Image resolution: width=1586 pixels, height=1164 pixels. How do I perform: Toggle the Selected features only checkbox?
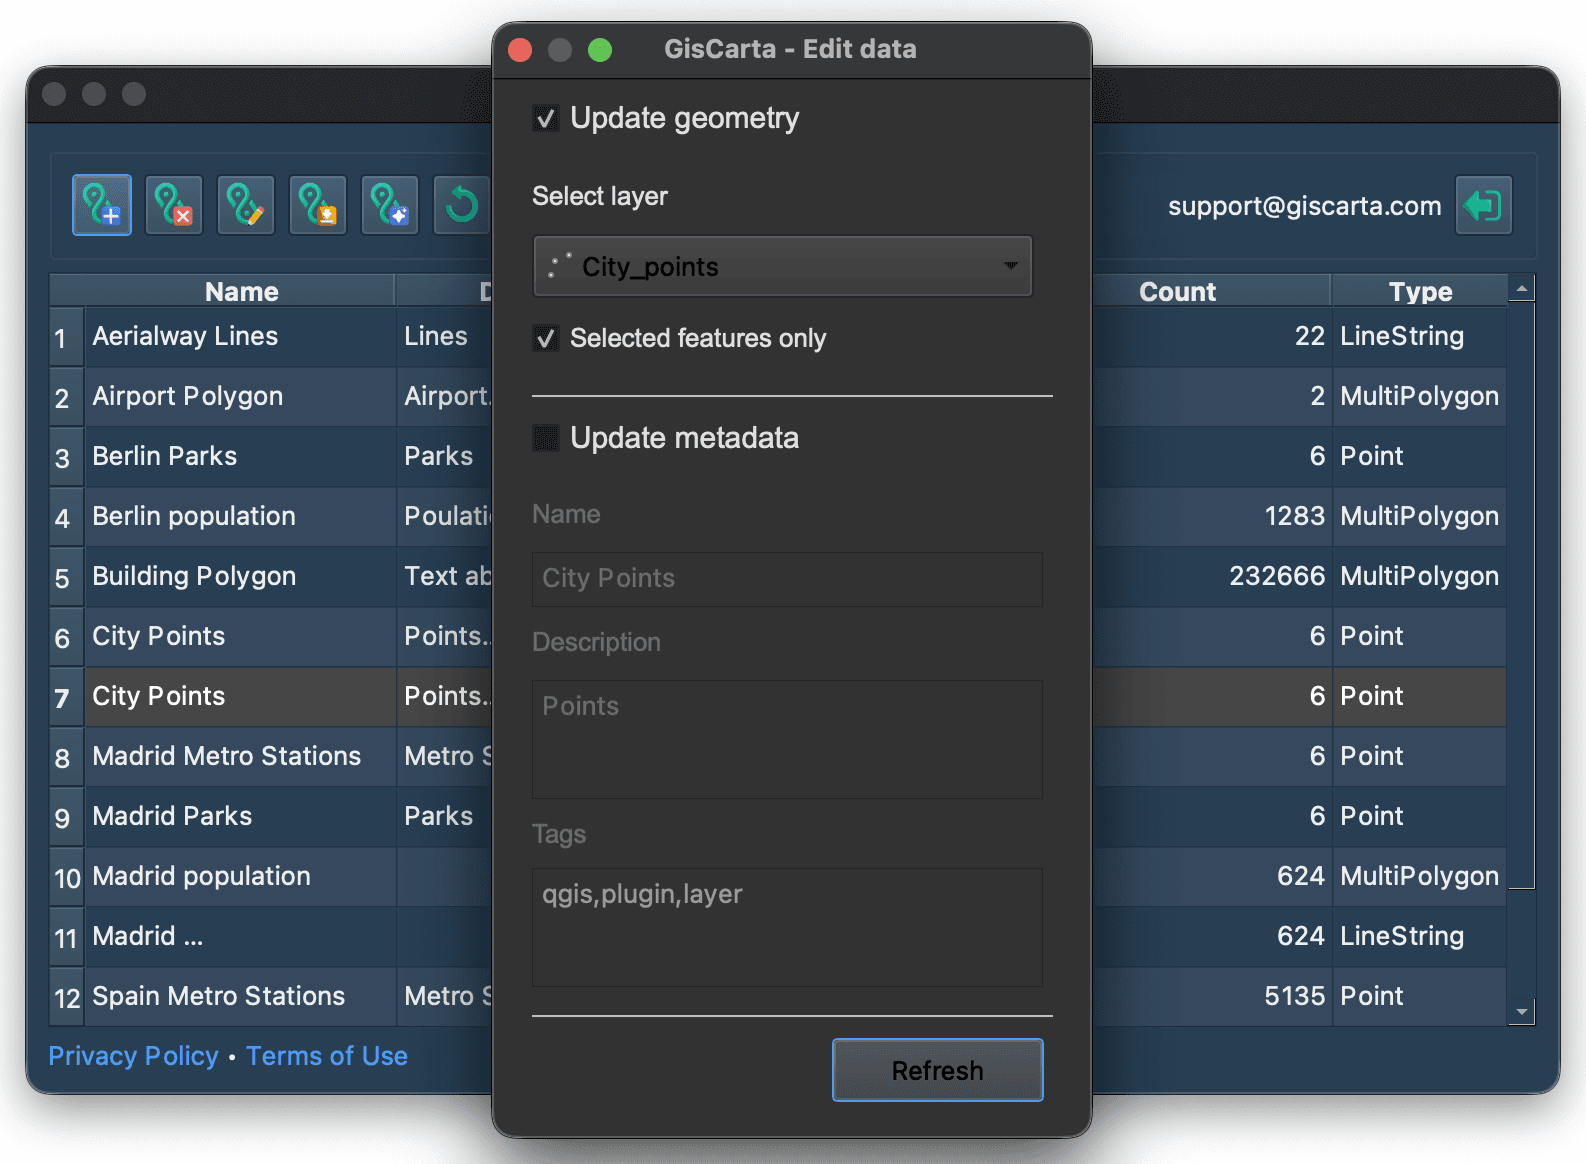(x=546, y=339)
